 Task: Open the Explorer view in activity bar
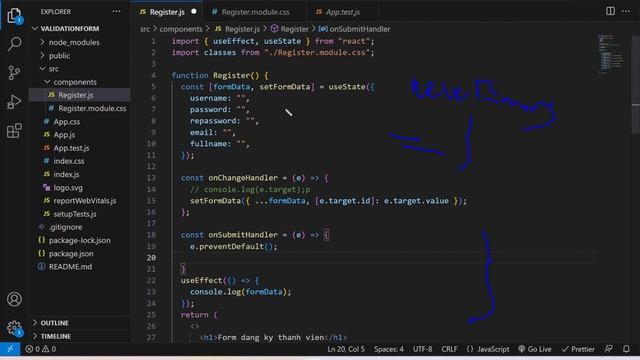tap(14, 16)
